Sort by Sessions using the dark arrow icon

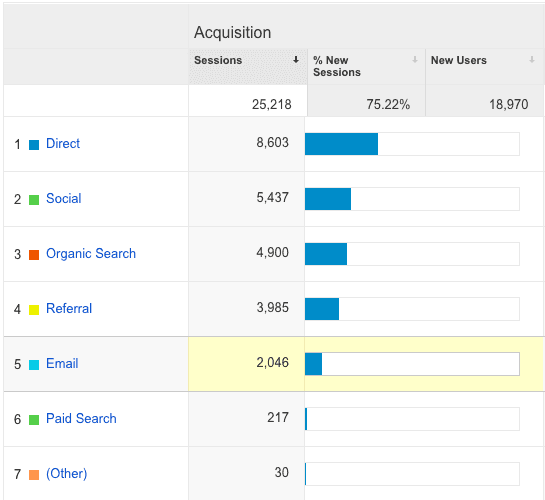click(x=296, y=60)
